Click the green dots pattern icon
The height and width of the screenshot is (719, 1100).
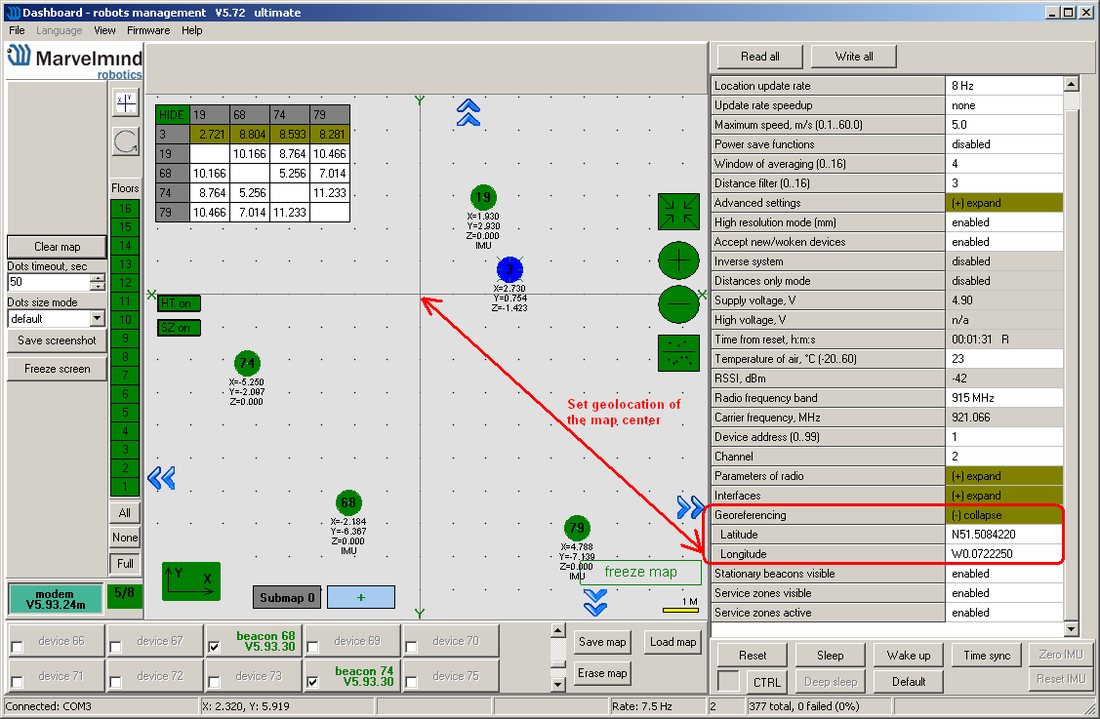click(678, 353)
